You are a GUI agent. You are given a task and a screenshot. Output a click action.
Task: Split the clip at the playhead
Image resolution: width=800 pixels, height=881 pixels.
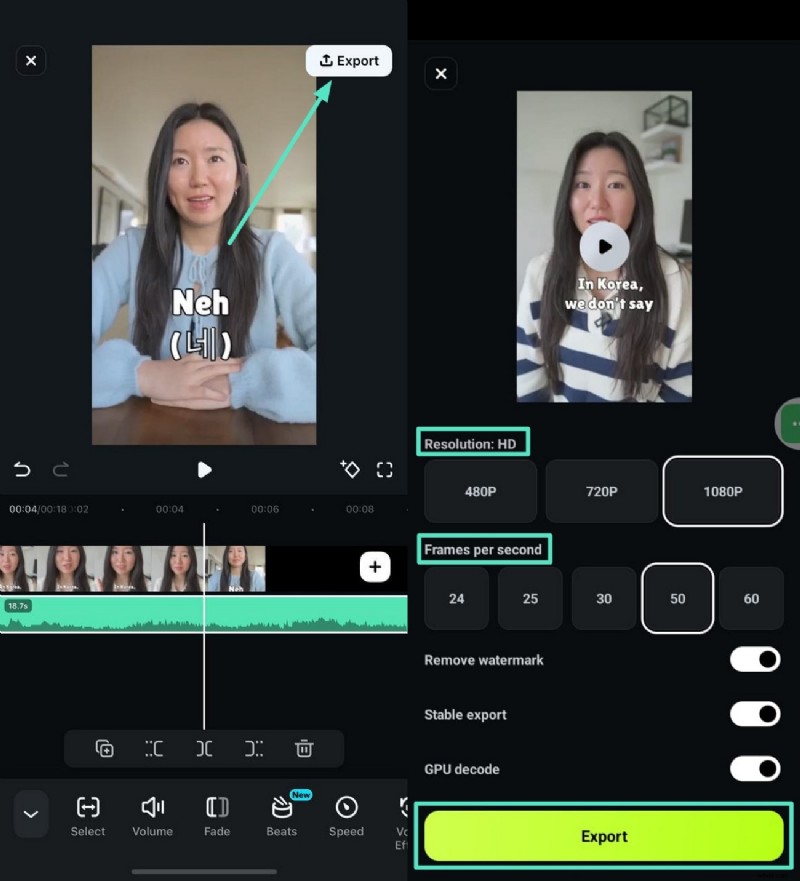[203, 748]
